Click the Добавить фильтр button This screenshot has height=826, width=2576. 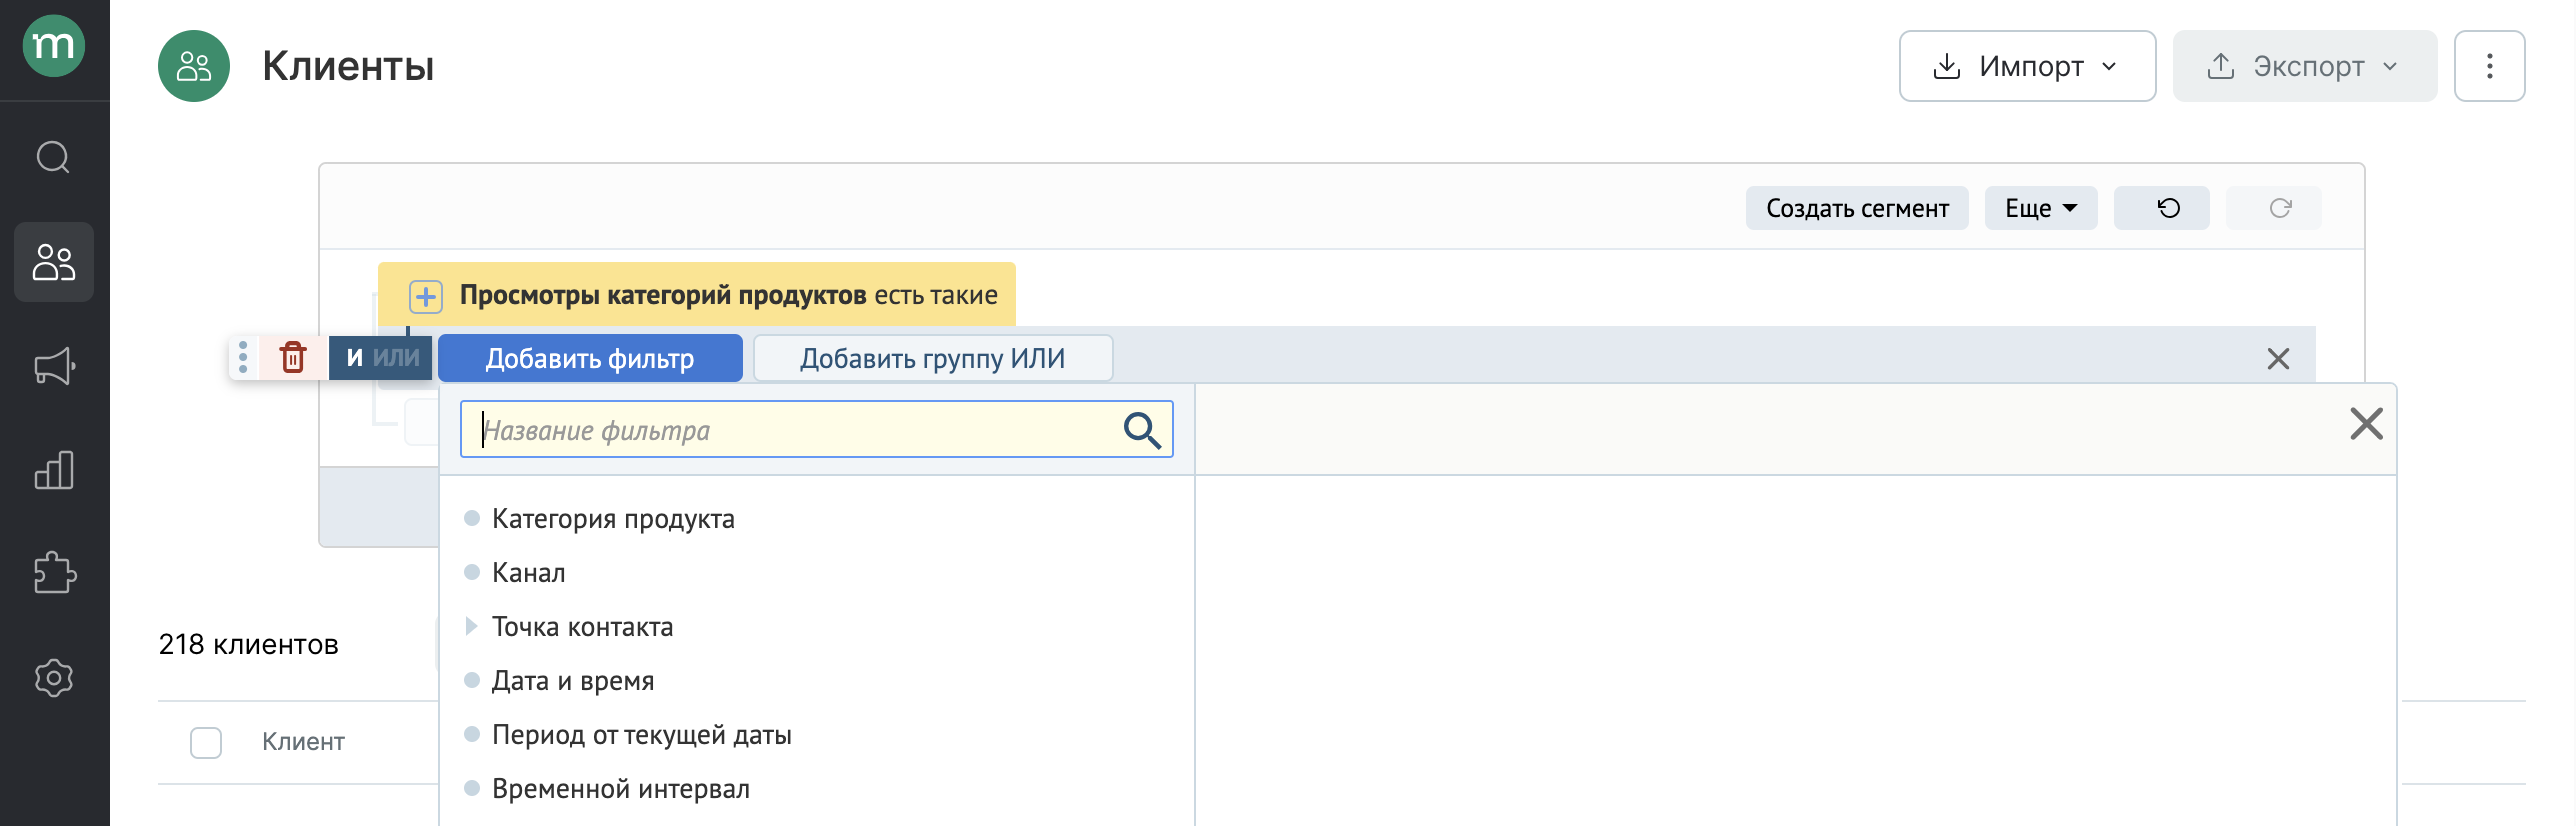pyautogui.click(x=590, y=358)
